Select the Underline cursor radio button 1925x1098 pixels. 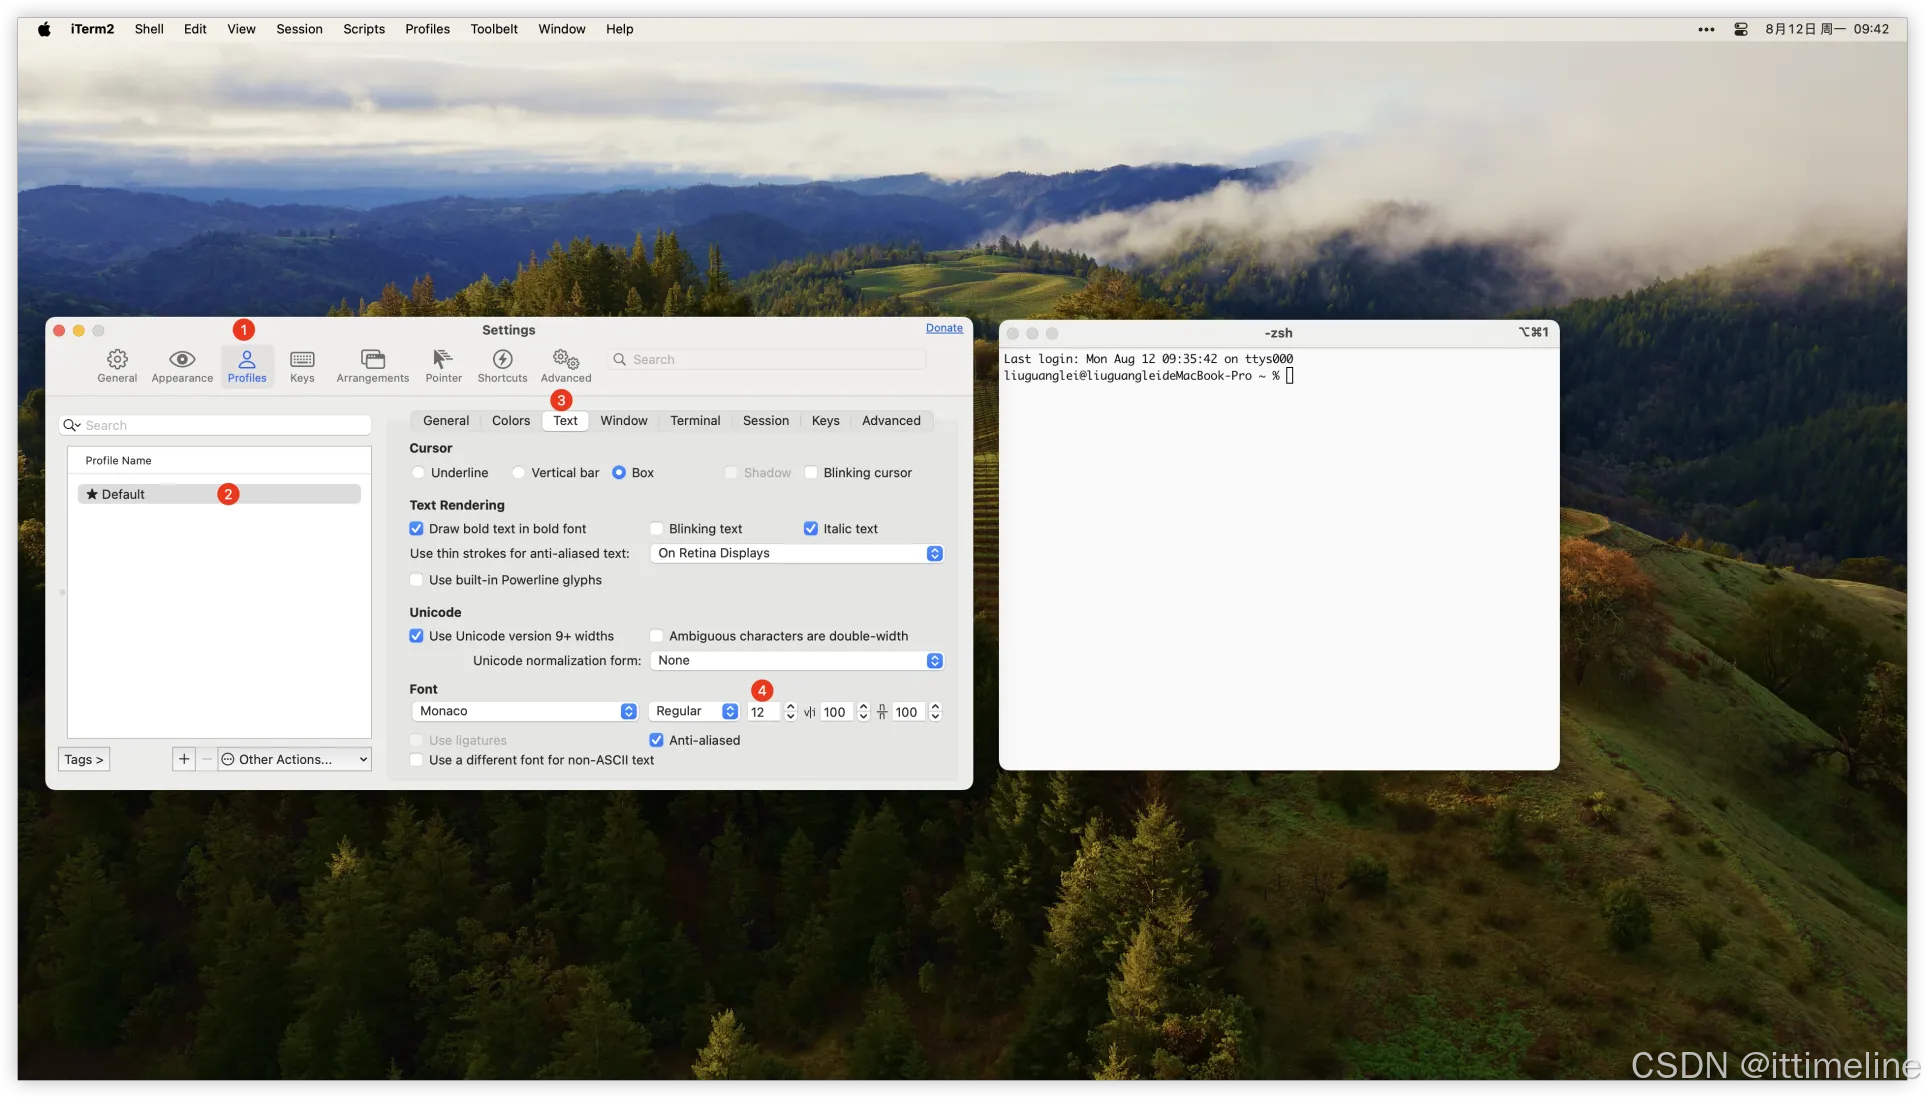(418, 473)
